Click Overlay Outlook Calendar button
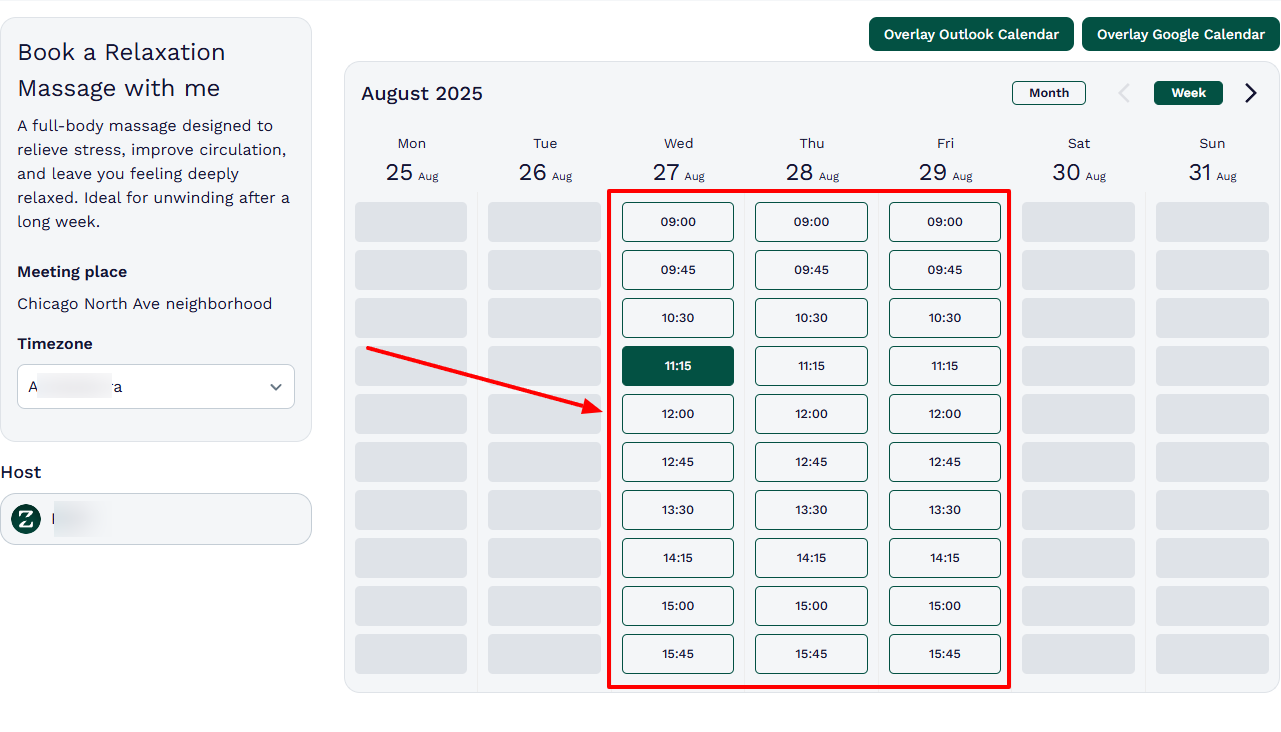The height and width of the screenshot is (732, 1281). [970, 34]
